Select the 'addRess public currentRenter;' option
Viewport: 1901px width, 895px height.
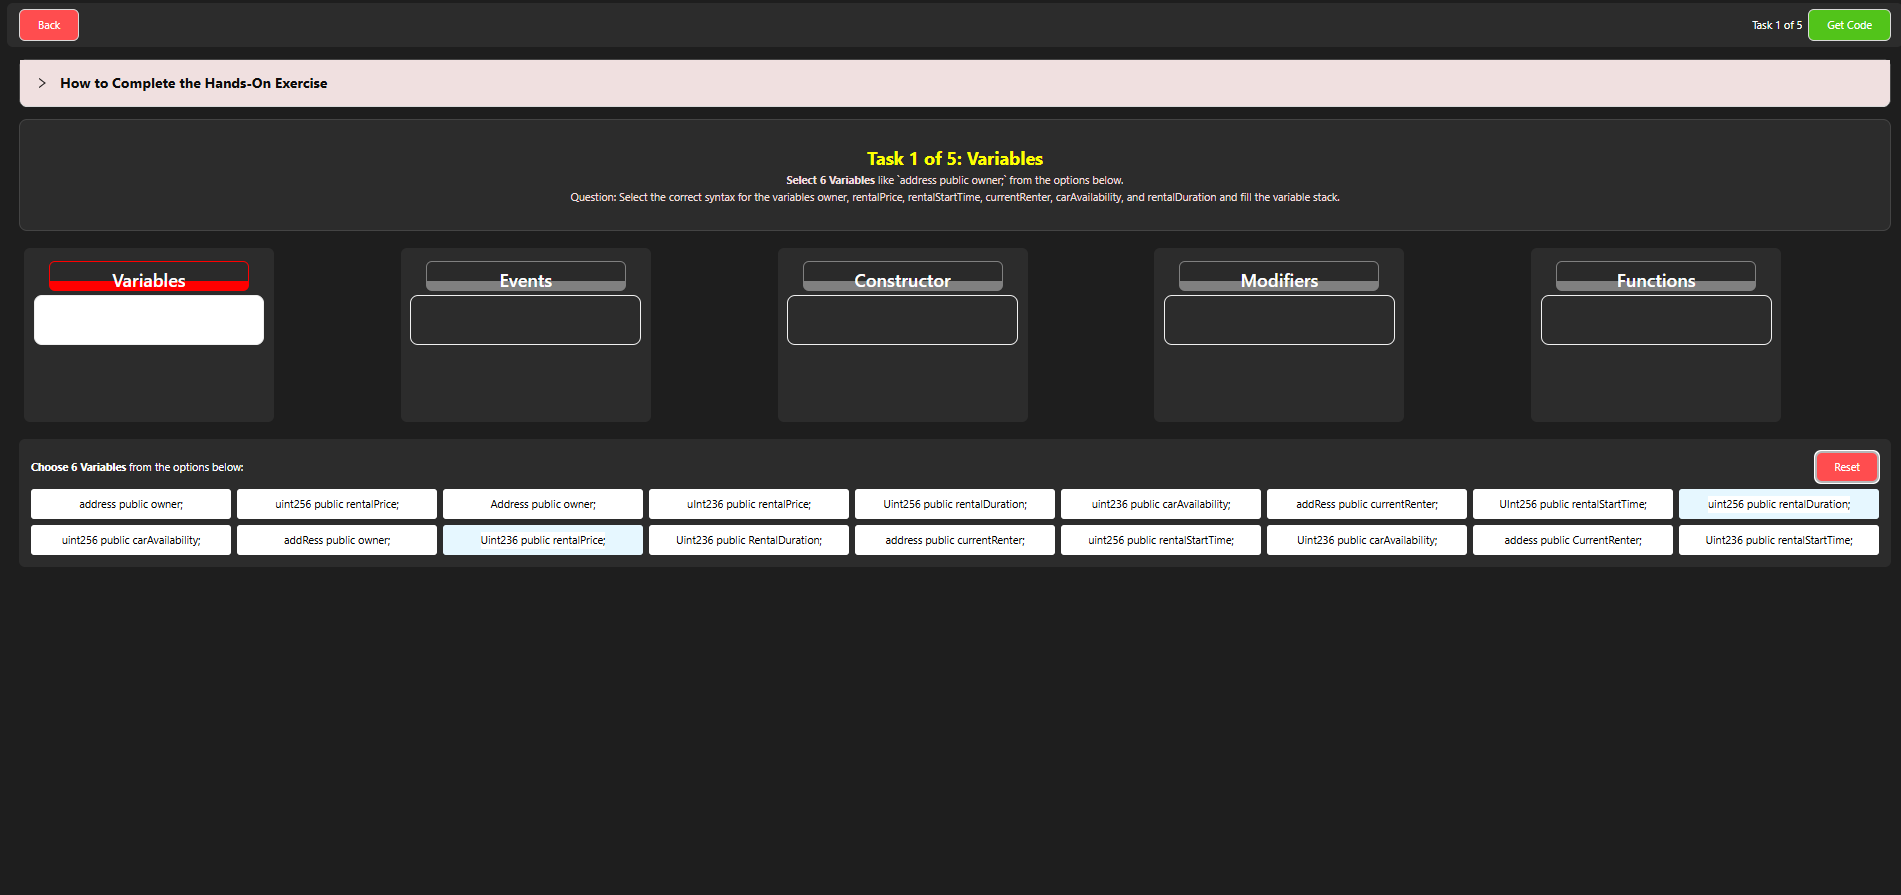click(x=1367, y=504)
